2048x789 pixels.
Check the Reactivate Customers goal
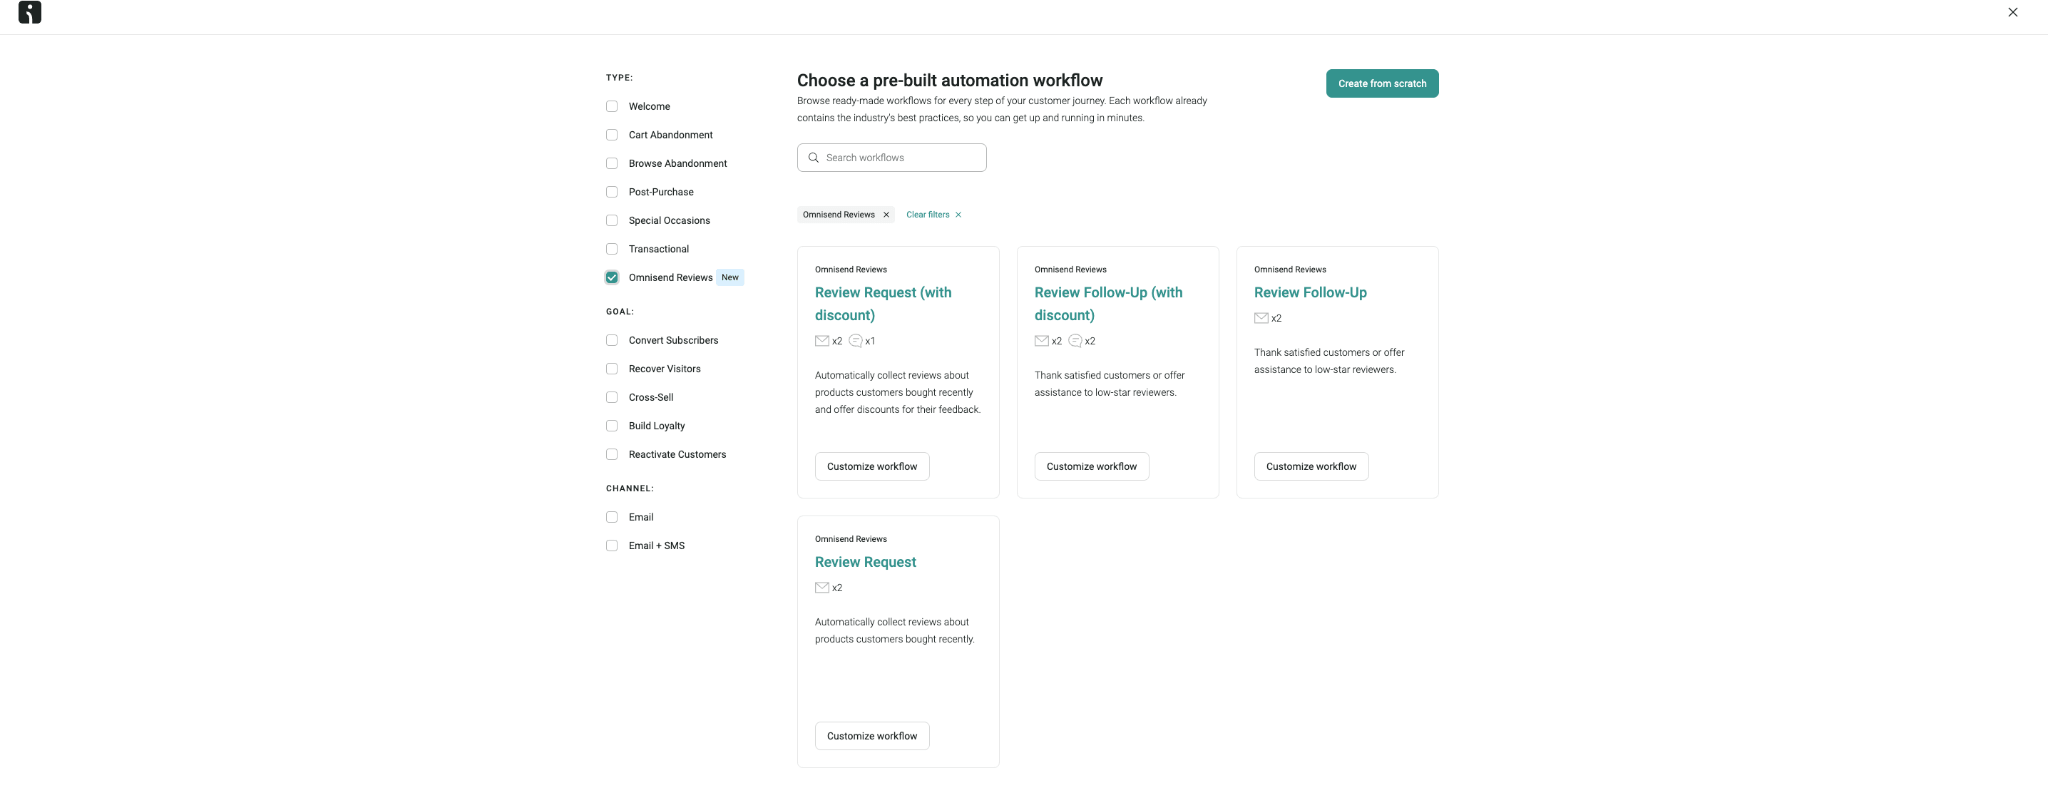point(612,454)
